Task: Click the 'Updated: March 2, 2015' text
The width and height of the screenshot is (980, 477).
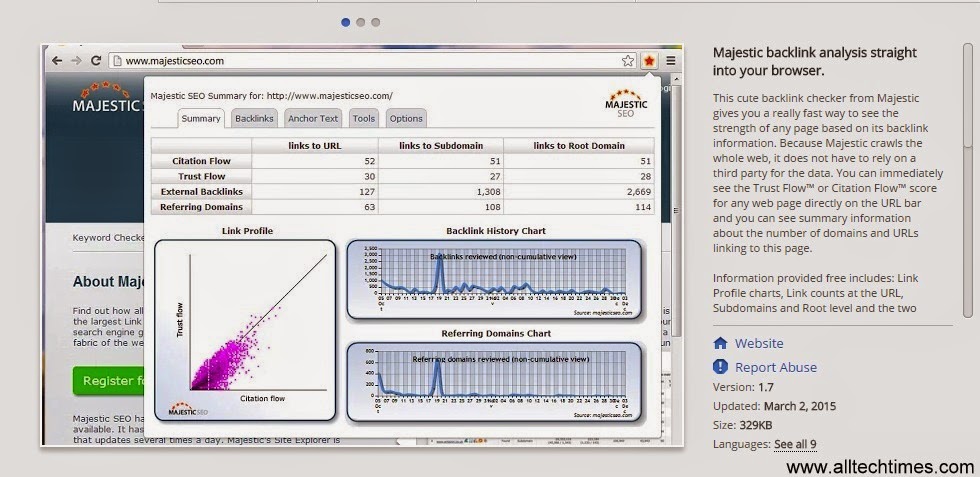Action: tap(774, 406)
